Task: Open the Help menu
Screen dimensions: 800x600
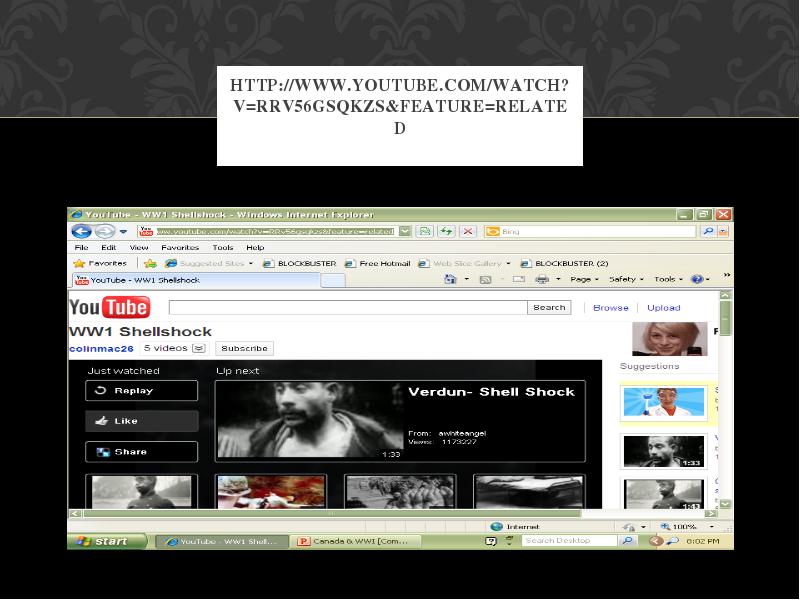Action: [255, 247]
